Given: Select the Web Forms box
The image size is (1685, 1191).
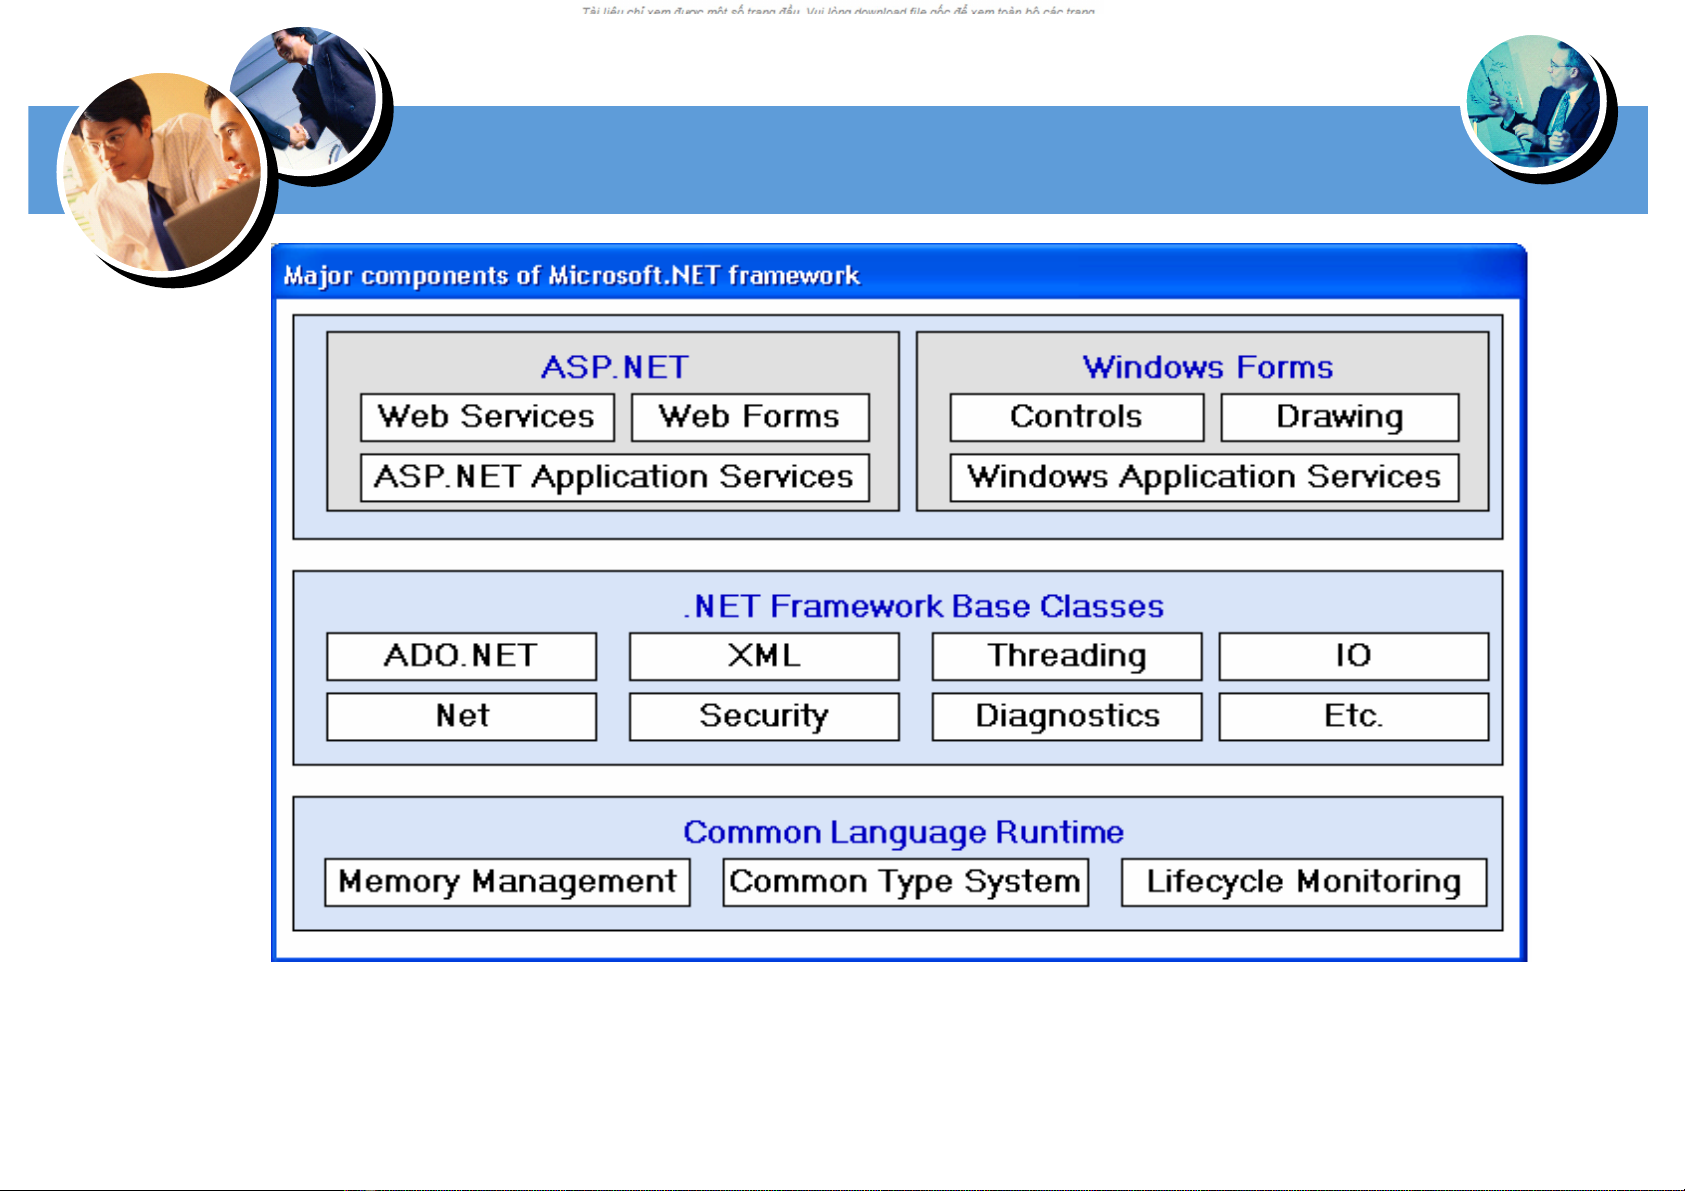Looking at the screenshot, I should coord(749,417).
